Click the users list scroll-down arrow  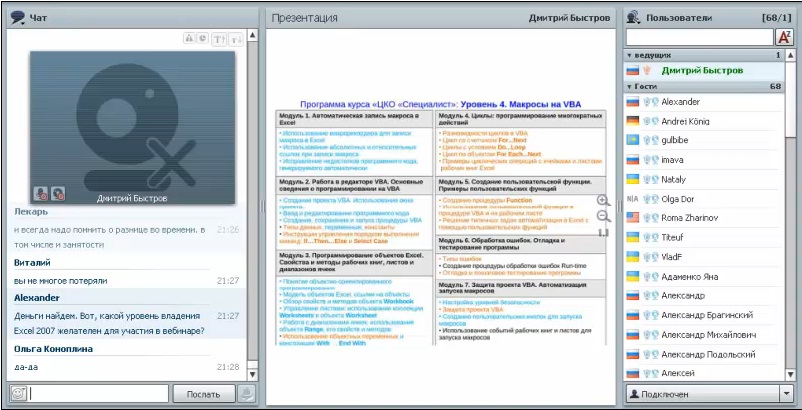[790, 375]
